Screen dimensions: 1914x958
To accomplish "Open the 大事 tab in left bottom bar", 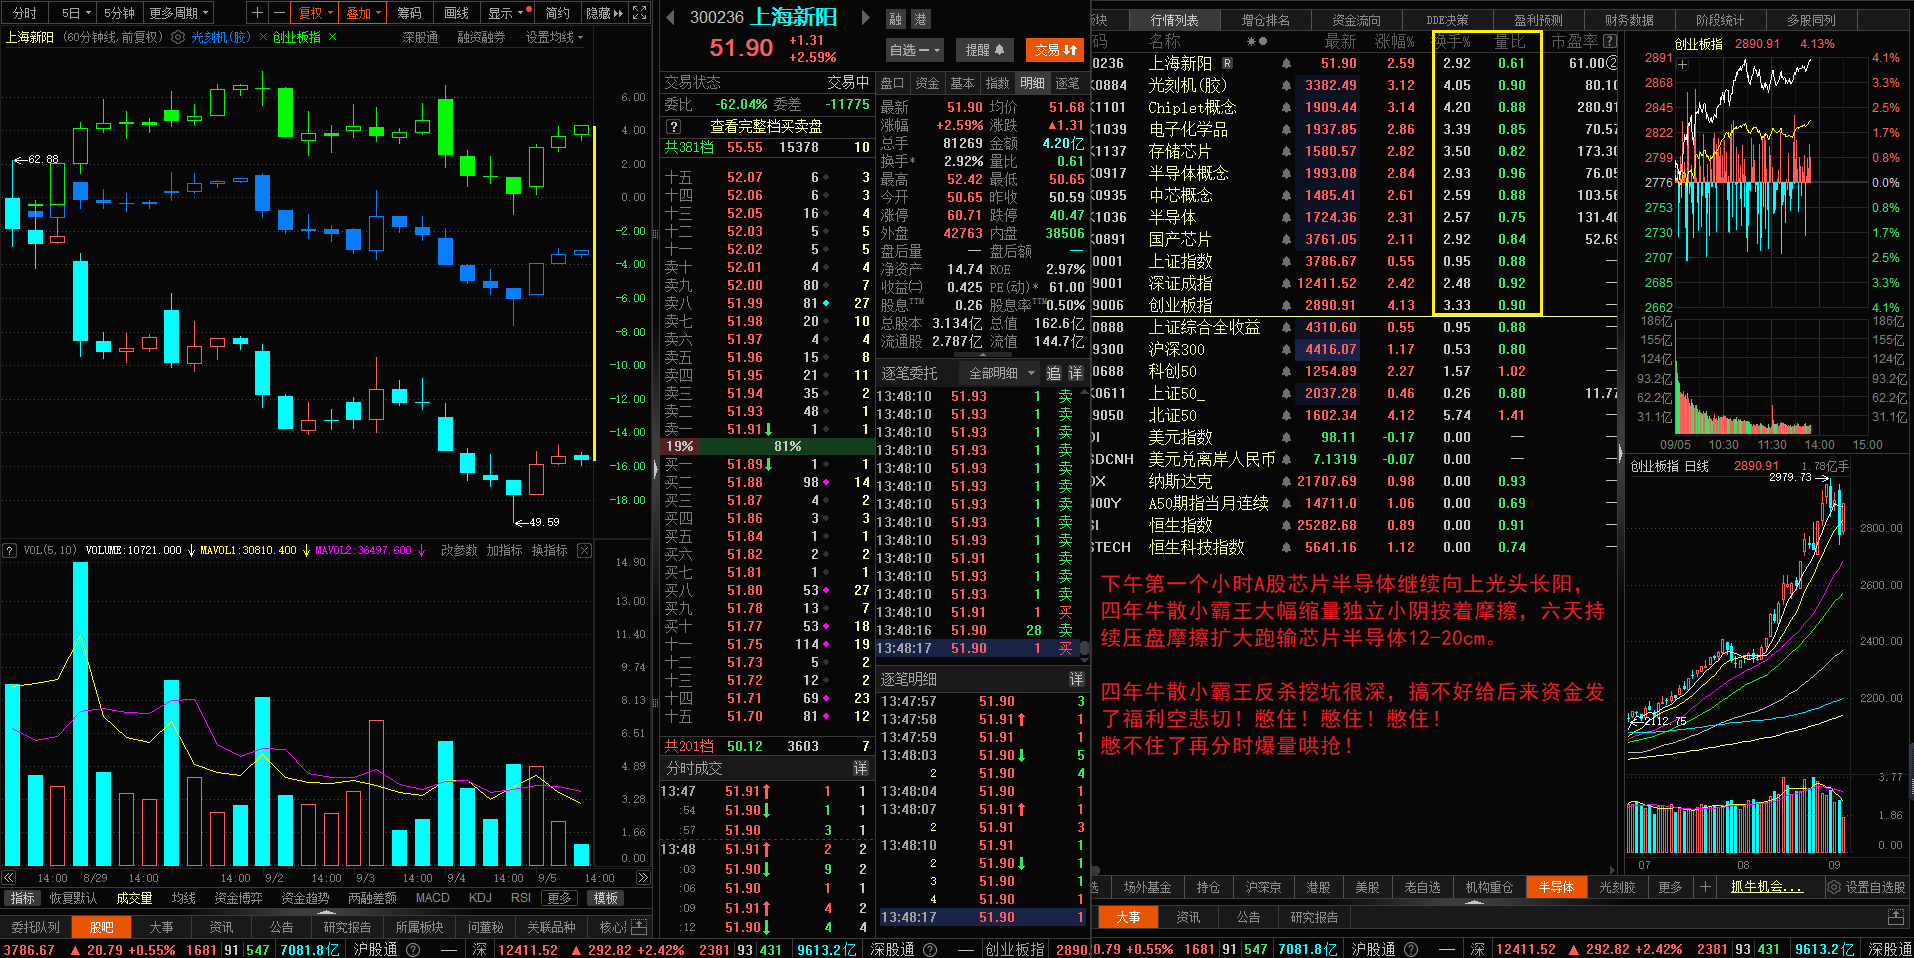I will click(x=161, y=927).
